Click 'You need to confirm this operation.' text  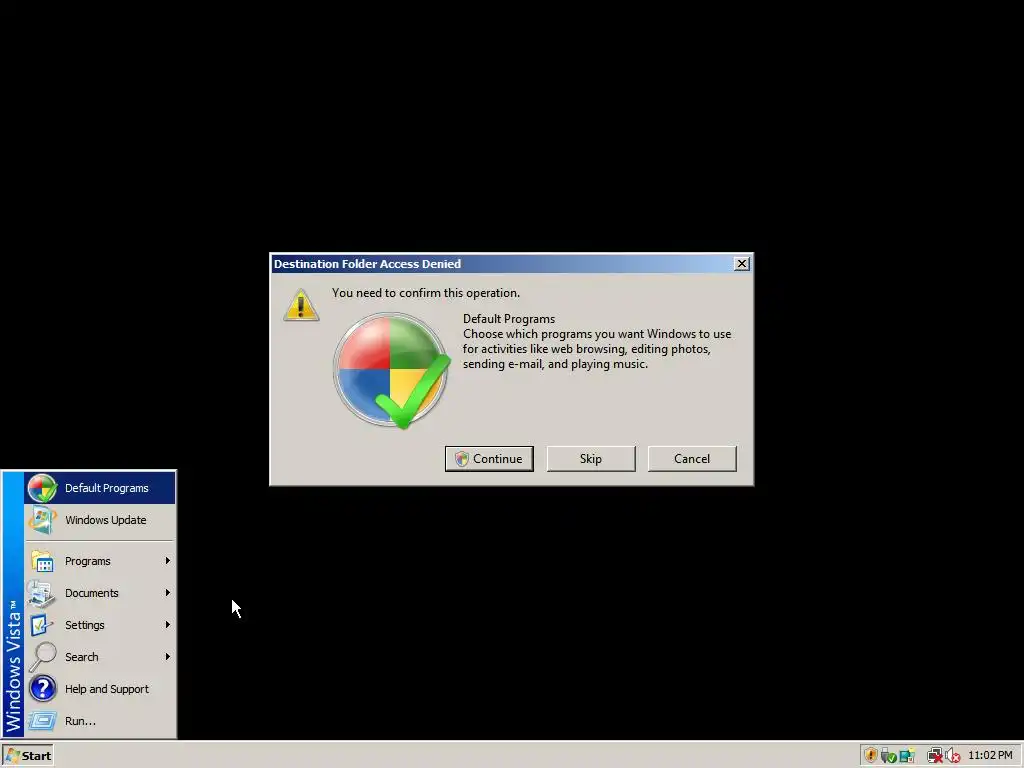point(426,293)
